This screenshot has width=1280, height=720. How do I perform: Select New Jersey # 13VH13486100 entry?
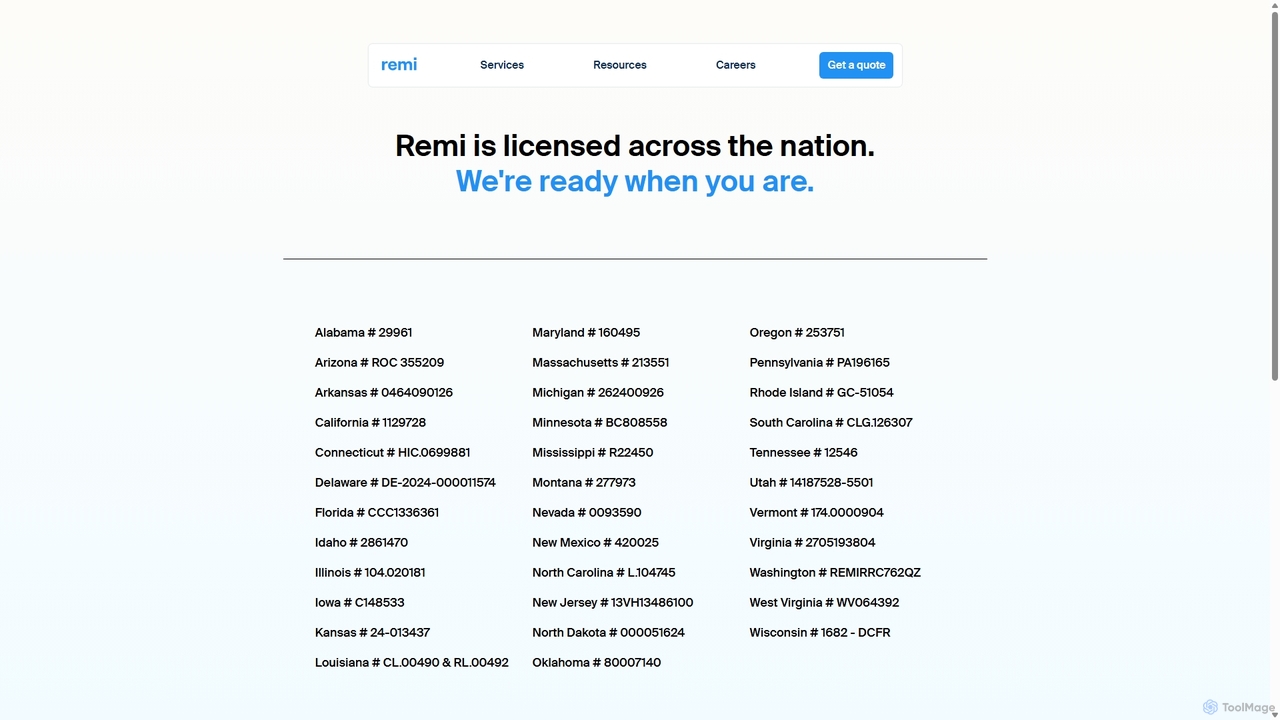(613, 603)
